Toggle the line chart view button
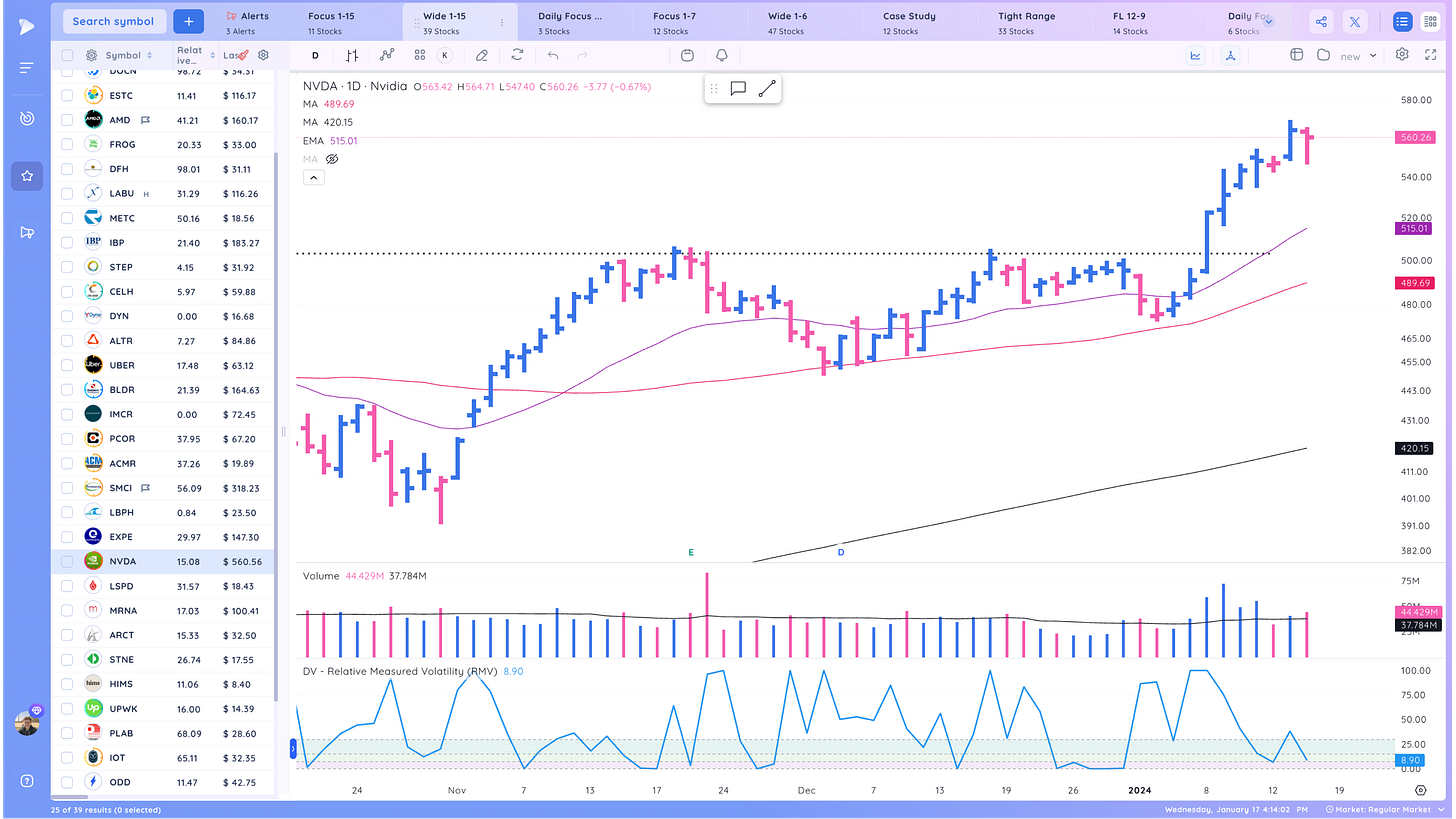This screenshot has width=1456, height=819. click(1195, 56)
